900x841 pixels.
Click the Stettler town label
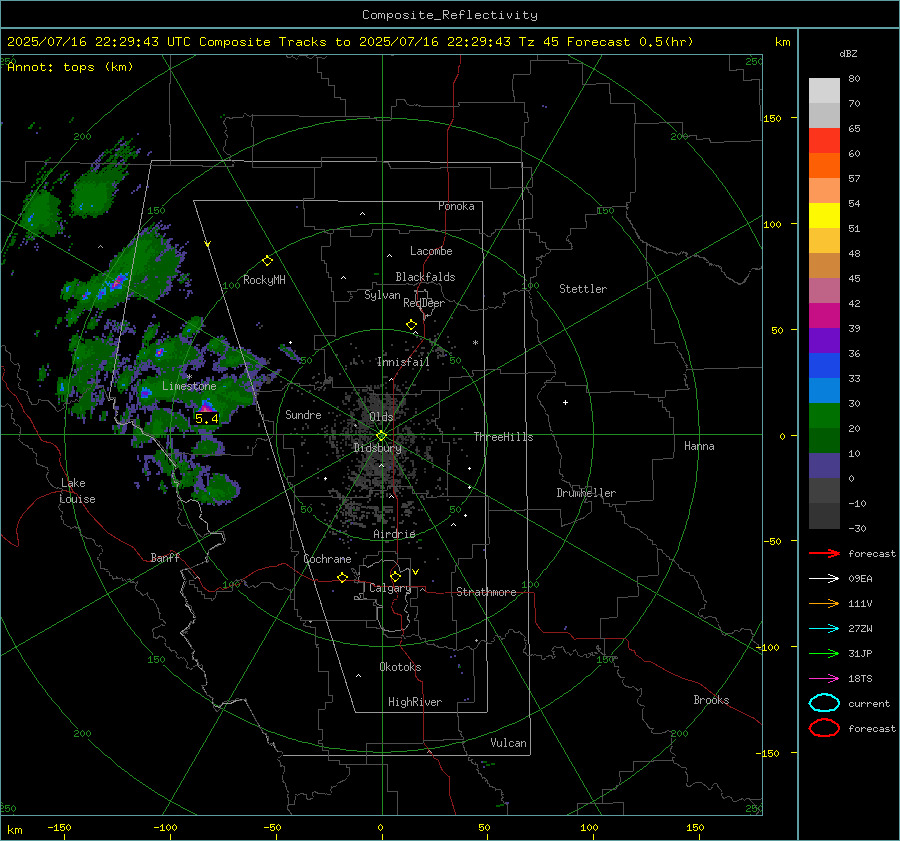(583, 289)
